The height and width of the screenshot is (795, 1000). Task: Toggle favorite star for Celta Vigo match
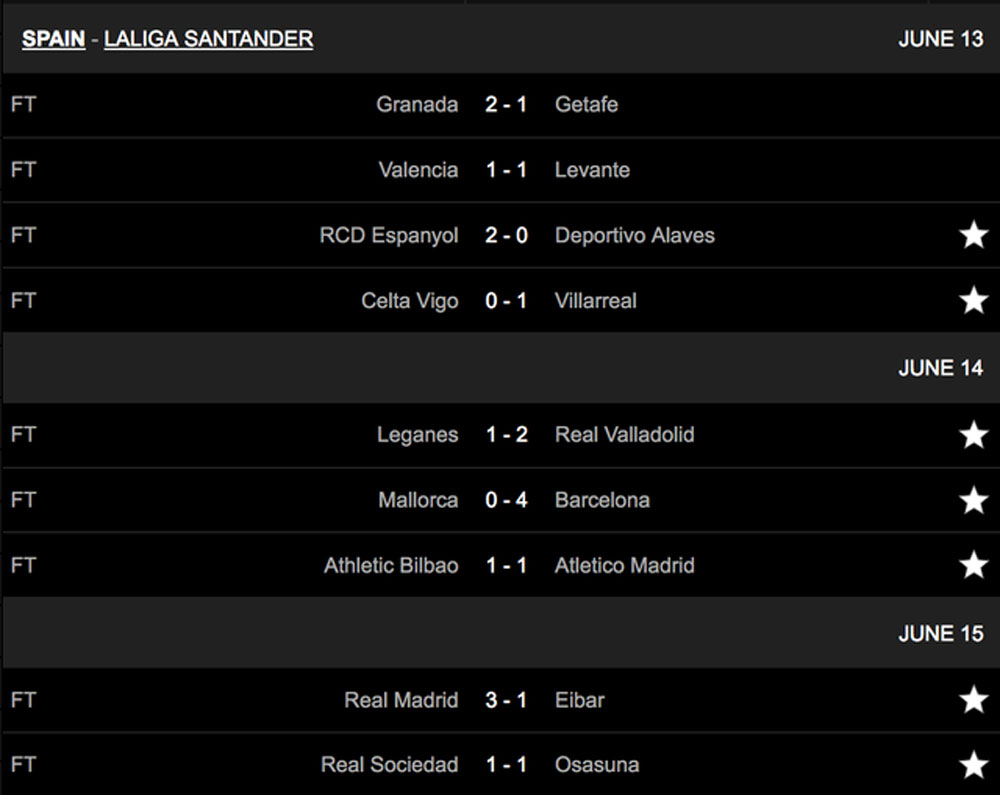(x=973, y=300)
